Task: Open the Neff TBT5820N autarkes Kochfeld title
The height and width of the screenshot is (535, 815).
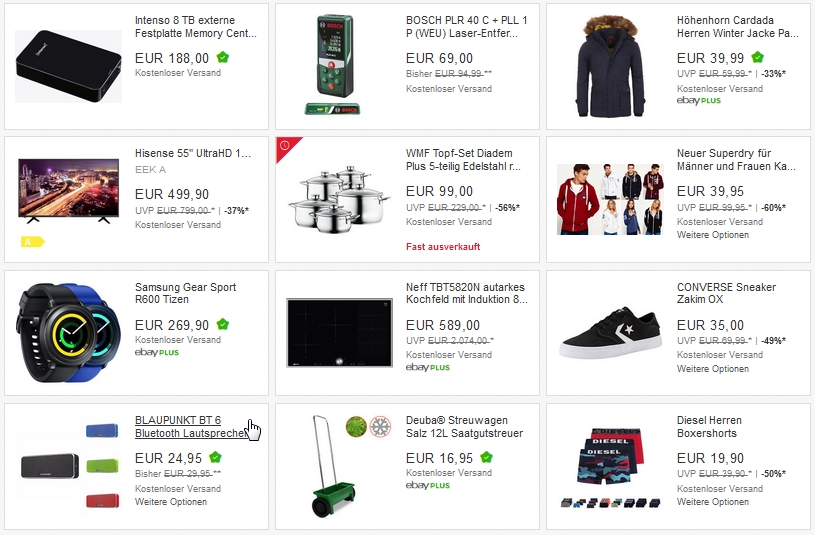Action: (466, 293)
